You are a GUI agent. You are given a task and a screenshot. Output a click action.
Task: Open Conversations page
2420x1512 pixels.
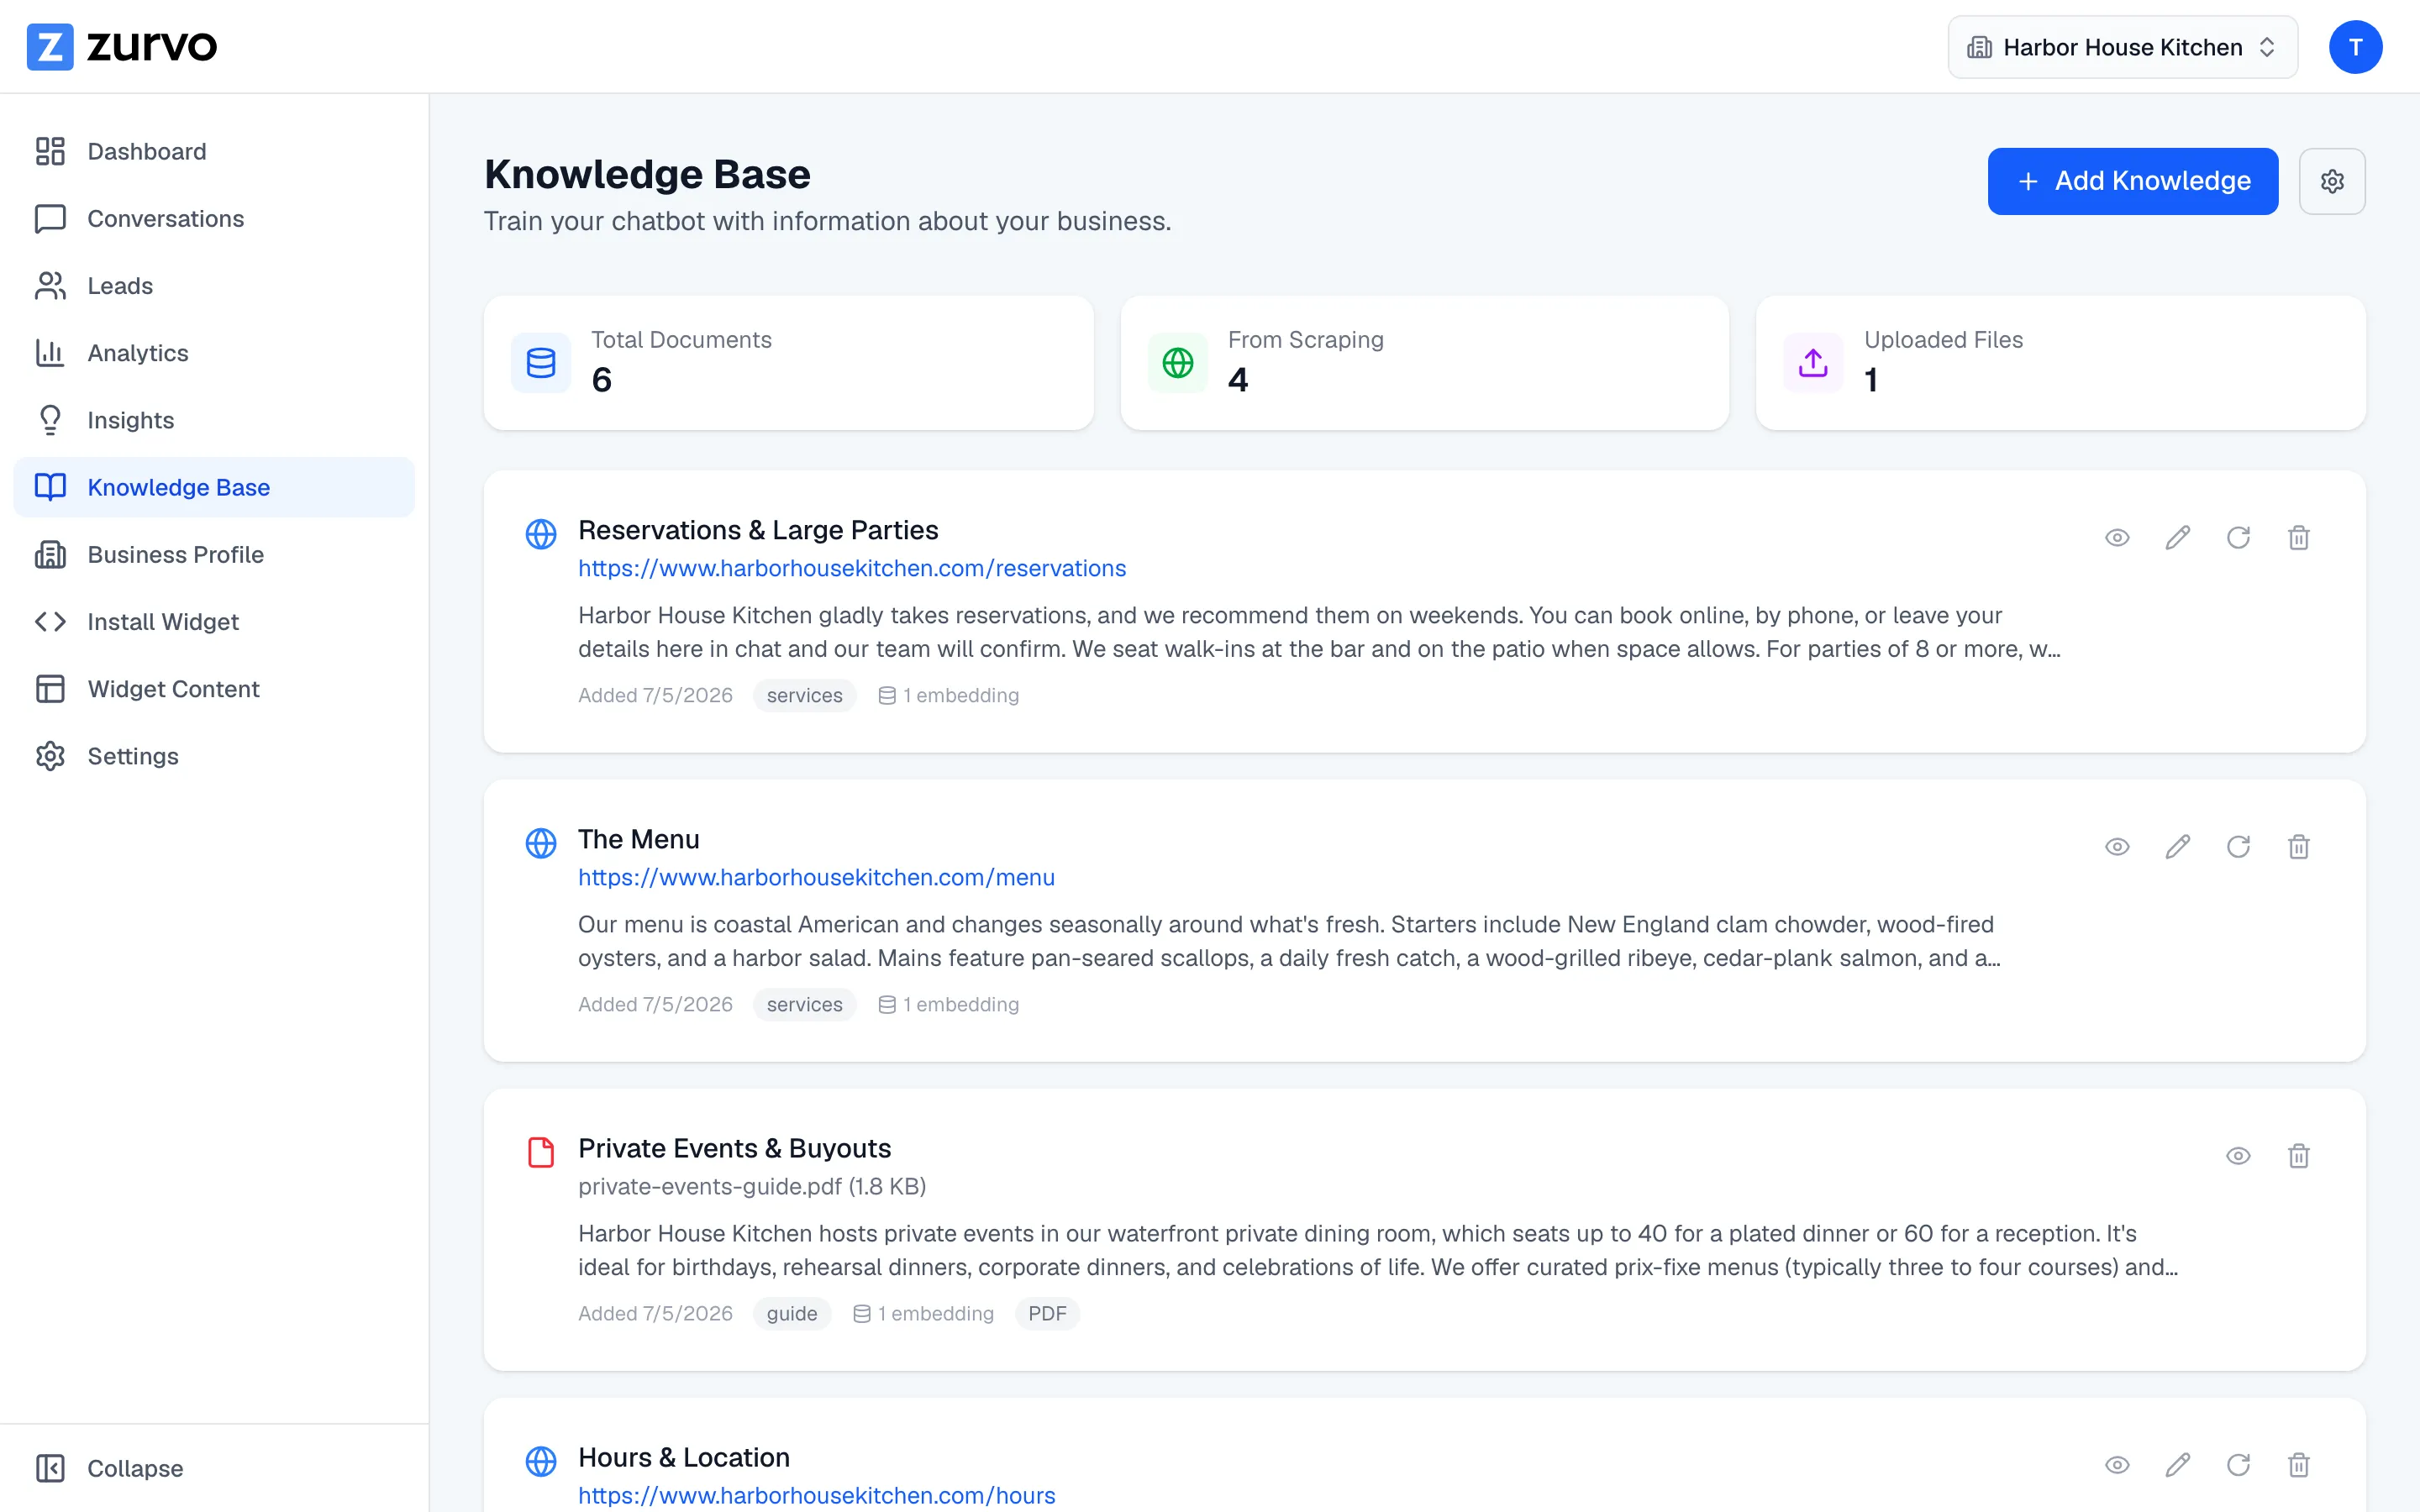point(214,218)
